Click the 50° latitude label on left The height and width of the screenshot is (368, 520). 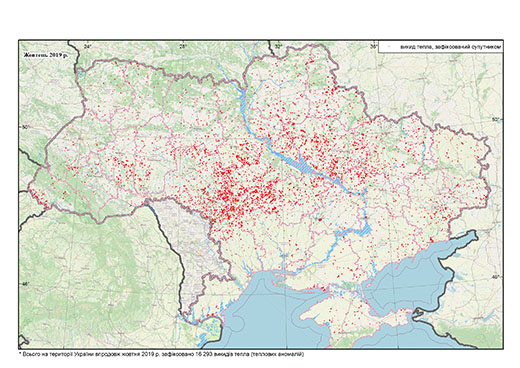(25, 127)
